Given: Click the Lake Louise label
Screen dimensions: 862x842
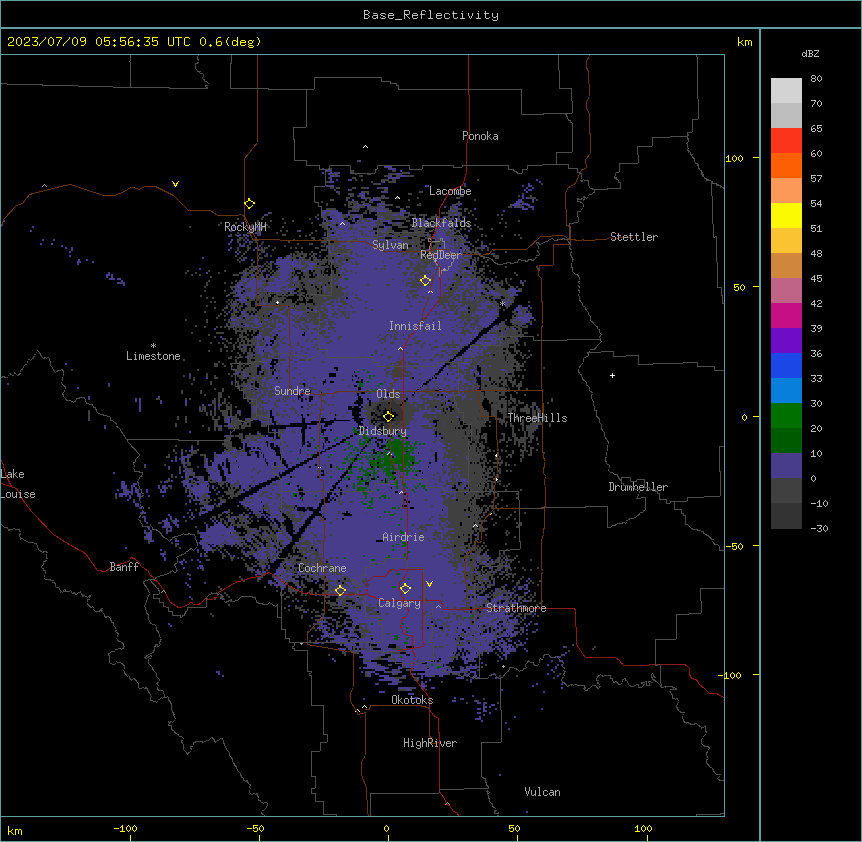Looking at the screenshot, I should click(18, 484).
